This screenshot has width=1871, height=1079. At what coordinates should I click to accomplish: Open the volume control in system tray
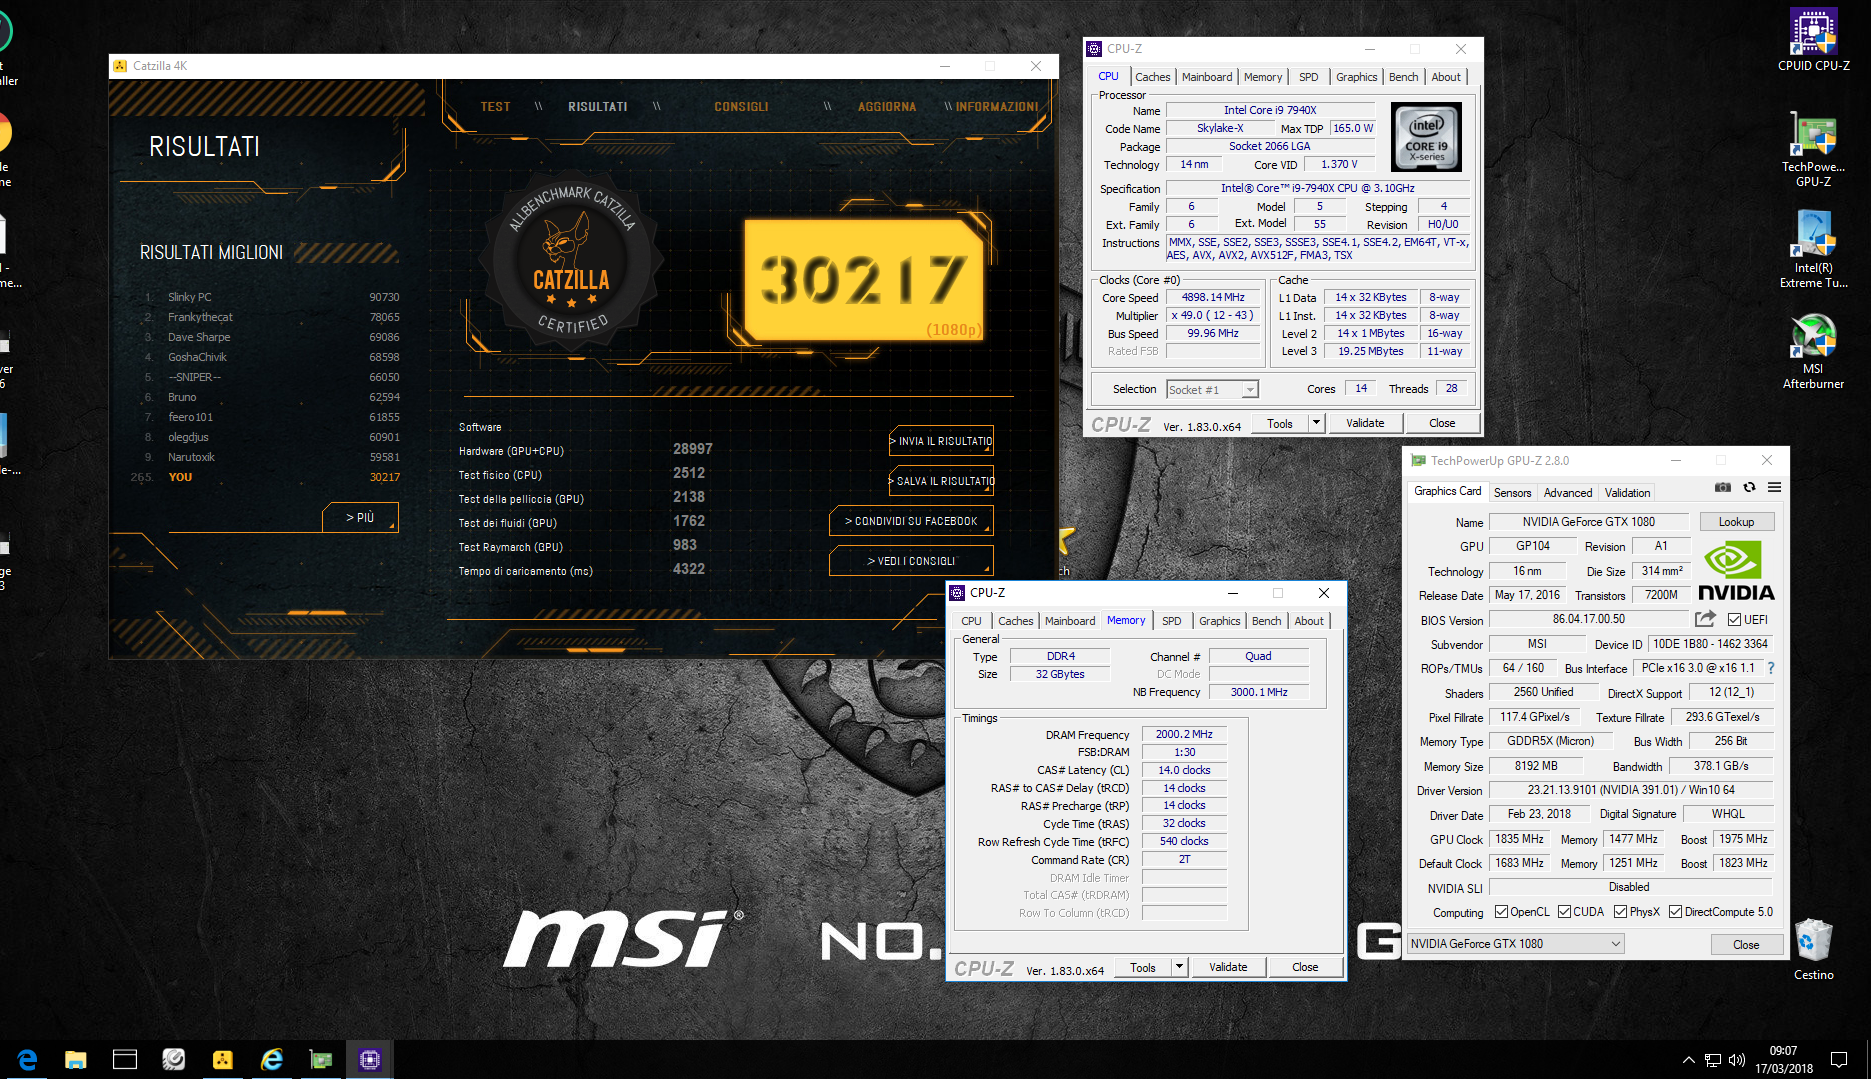coord(1736,1060)
